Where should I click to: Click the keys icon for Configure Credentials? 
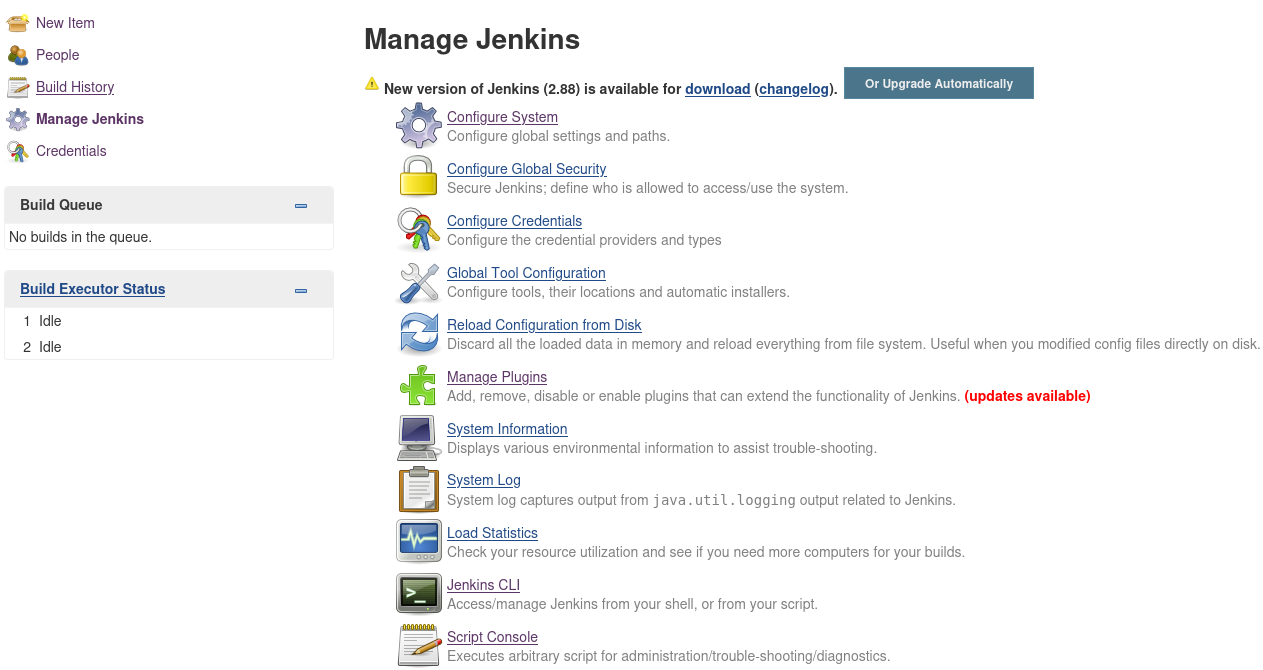pos(418,230)
